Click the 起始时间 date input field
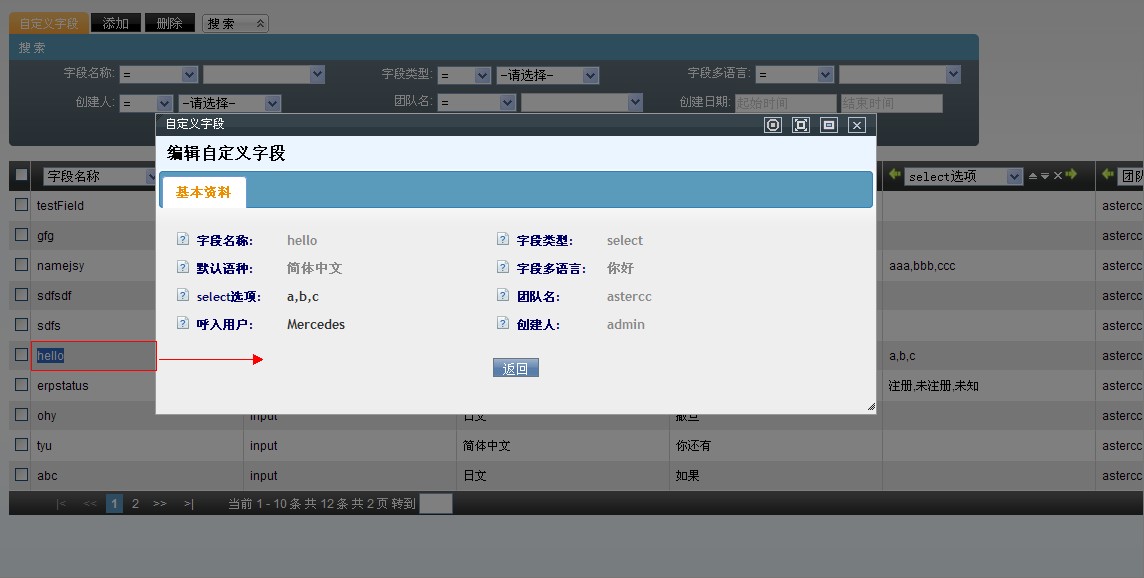This screenshot has width=1144, height=578. pyautogui.click(x=785, y=103)
